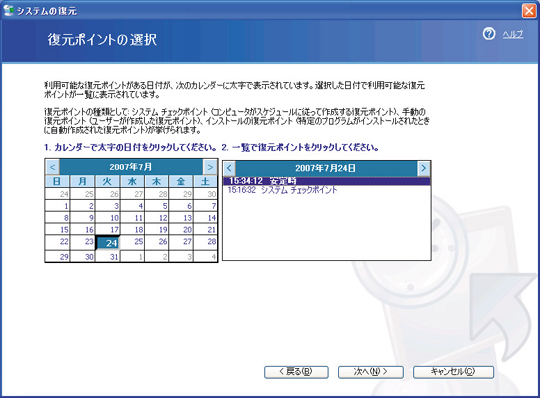Image resolution: width=540 pixels, height=398 pixels.
Task: Click the システムの復元 title bar icon
Action: coord(8,11)
